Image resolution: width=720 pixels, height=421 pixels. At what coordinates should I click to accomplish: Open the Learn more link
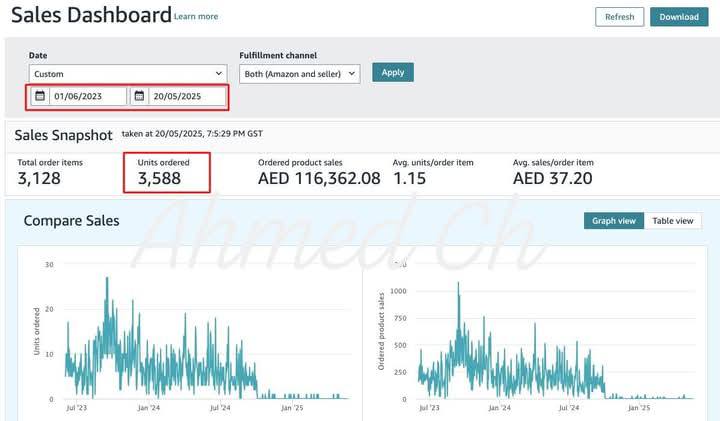click(196, 17)
